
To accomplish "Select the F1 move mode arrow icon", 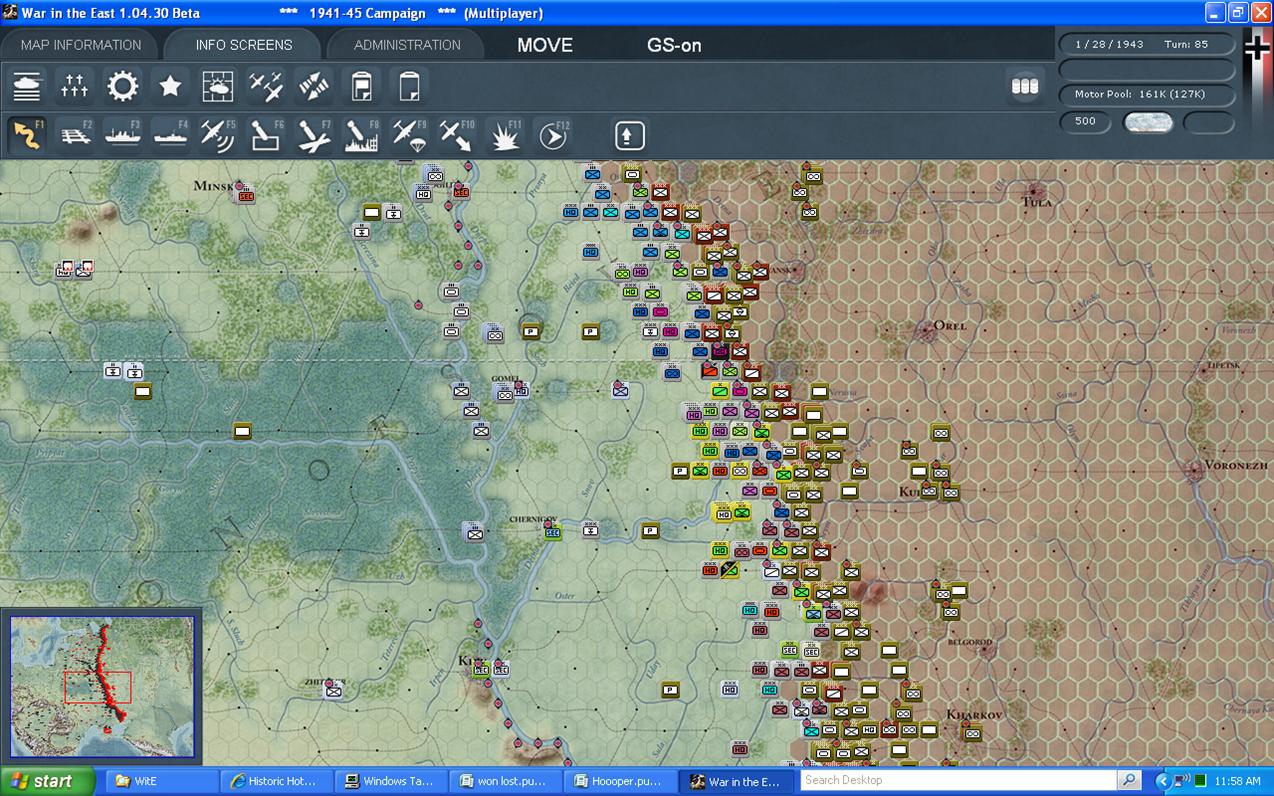I will pyautogui.click(x=27, y=135).
